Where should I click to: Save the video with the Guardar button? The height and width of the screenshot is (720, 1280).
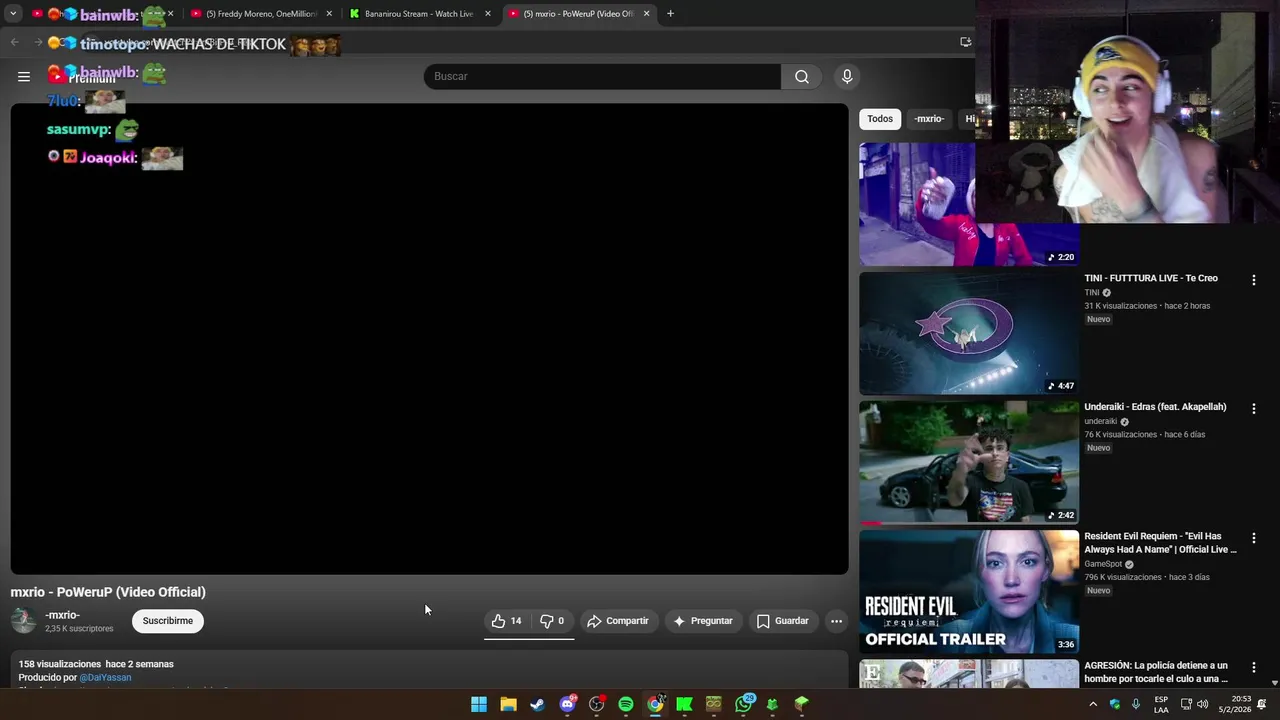click(782, 621)
